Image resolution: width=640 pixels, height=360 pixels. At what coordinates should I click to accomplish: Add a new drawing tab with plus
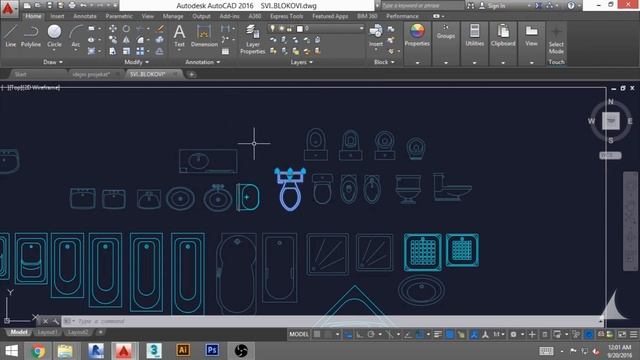[x=191, y=74]
